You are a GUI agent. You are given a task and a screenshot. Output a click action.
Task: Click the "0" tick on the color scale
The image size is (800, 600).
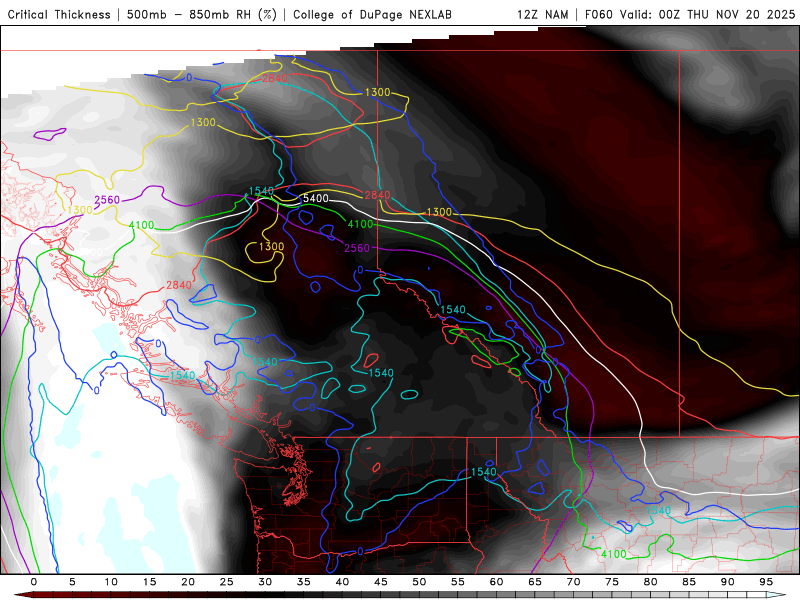34,582
